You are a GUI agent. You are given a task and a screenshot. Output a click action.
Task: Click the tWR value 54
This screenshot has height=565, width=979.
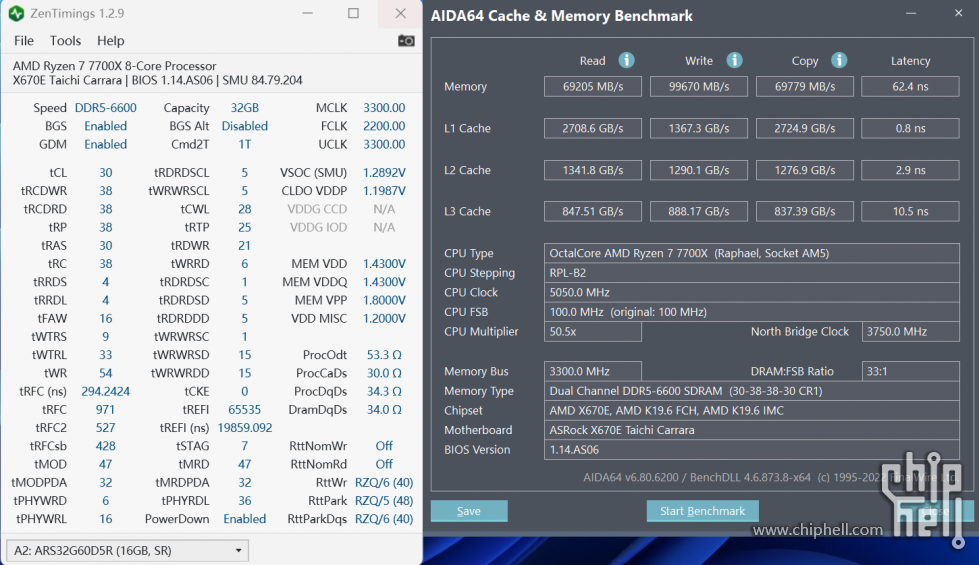(x=106, y=373)
